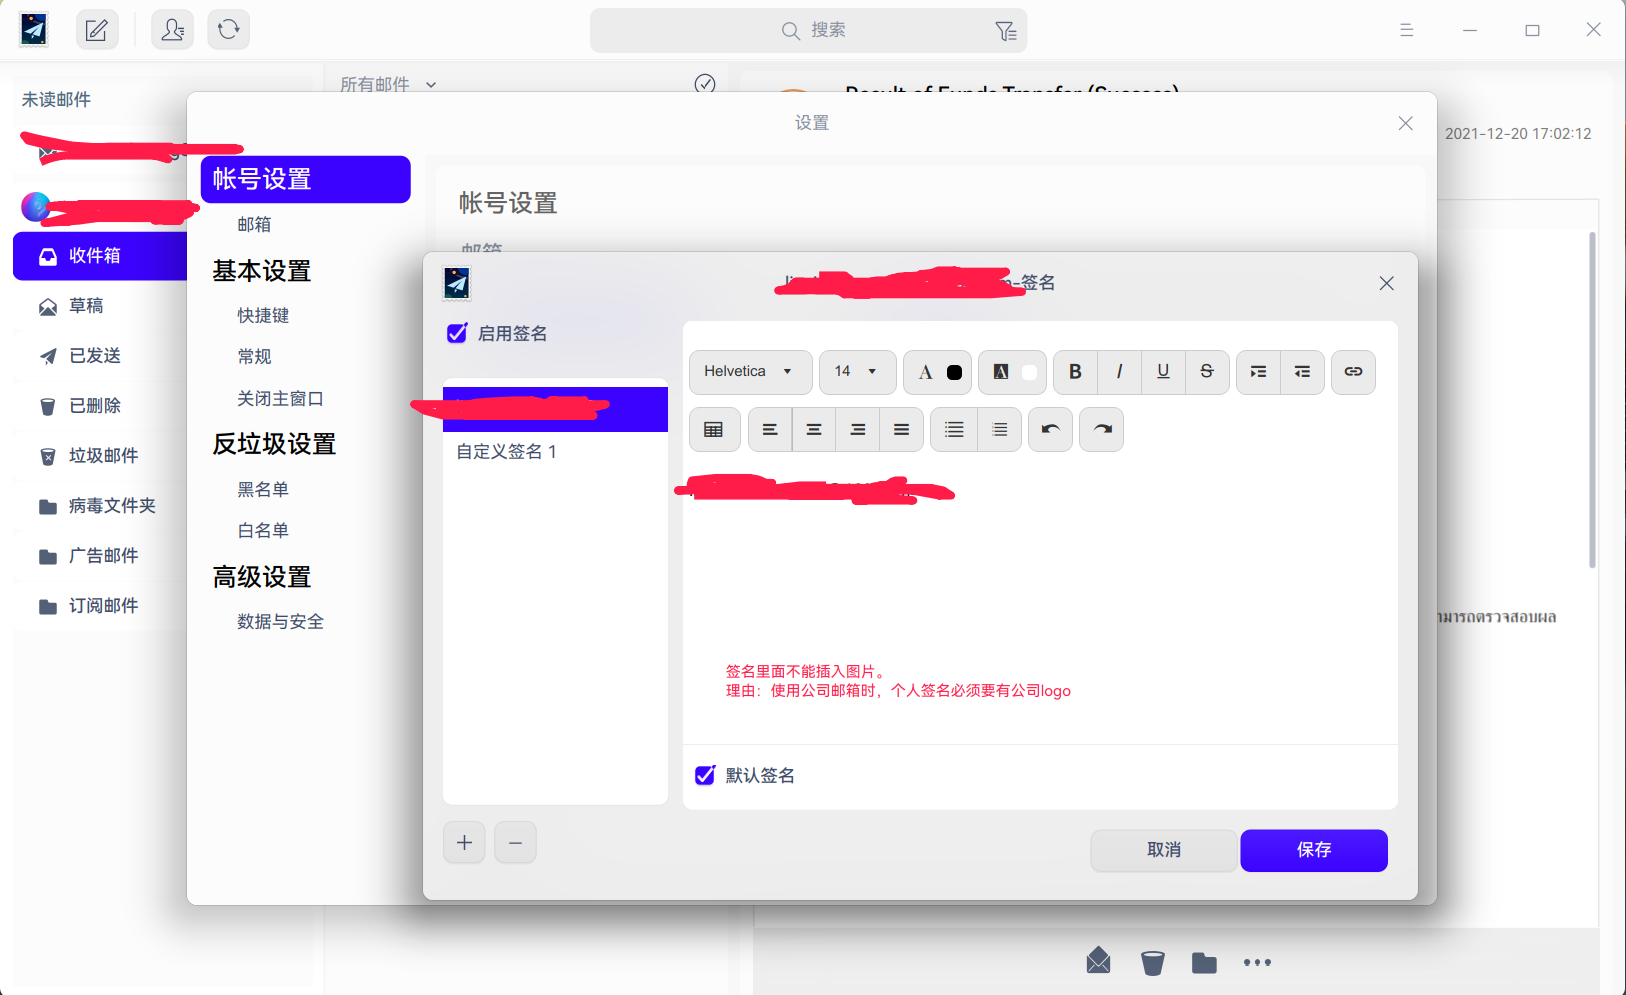
Task: Redo the last edit in signature
Action: [x=1102, y=430]
